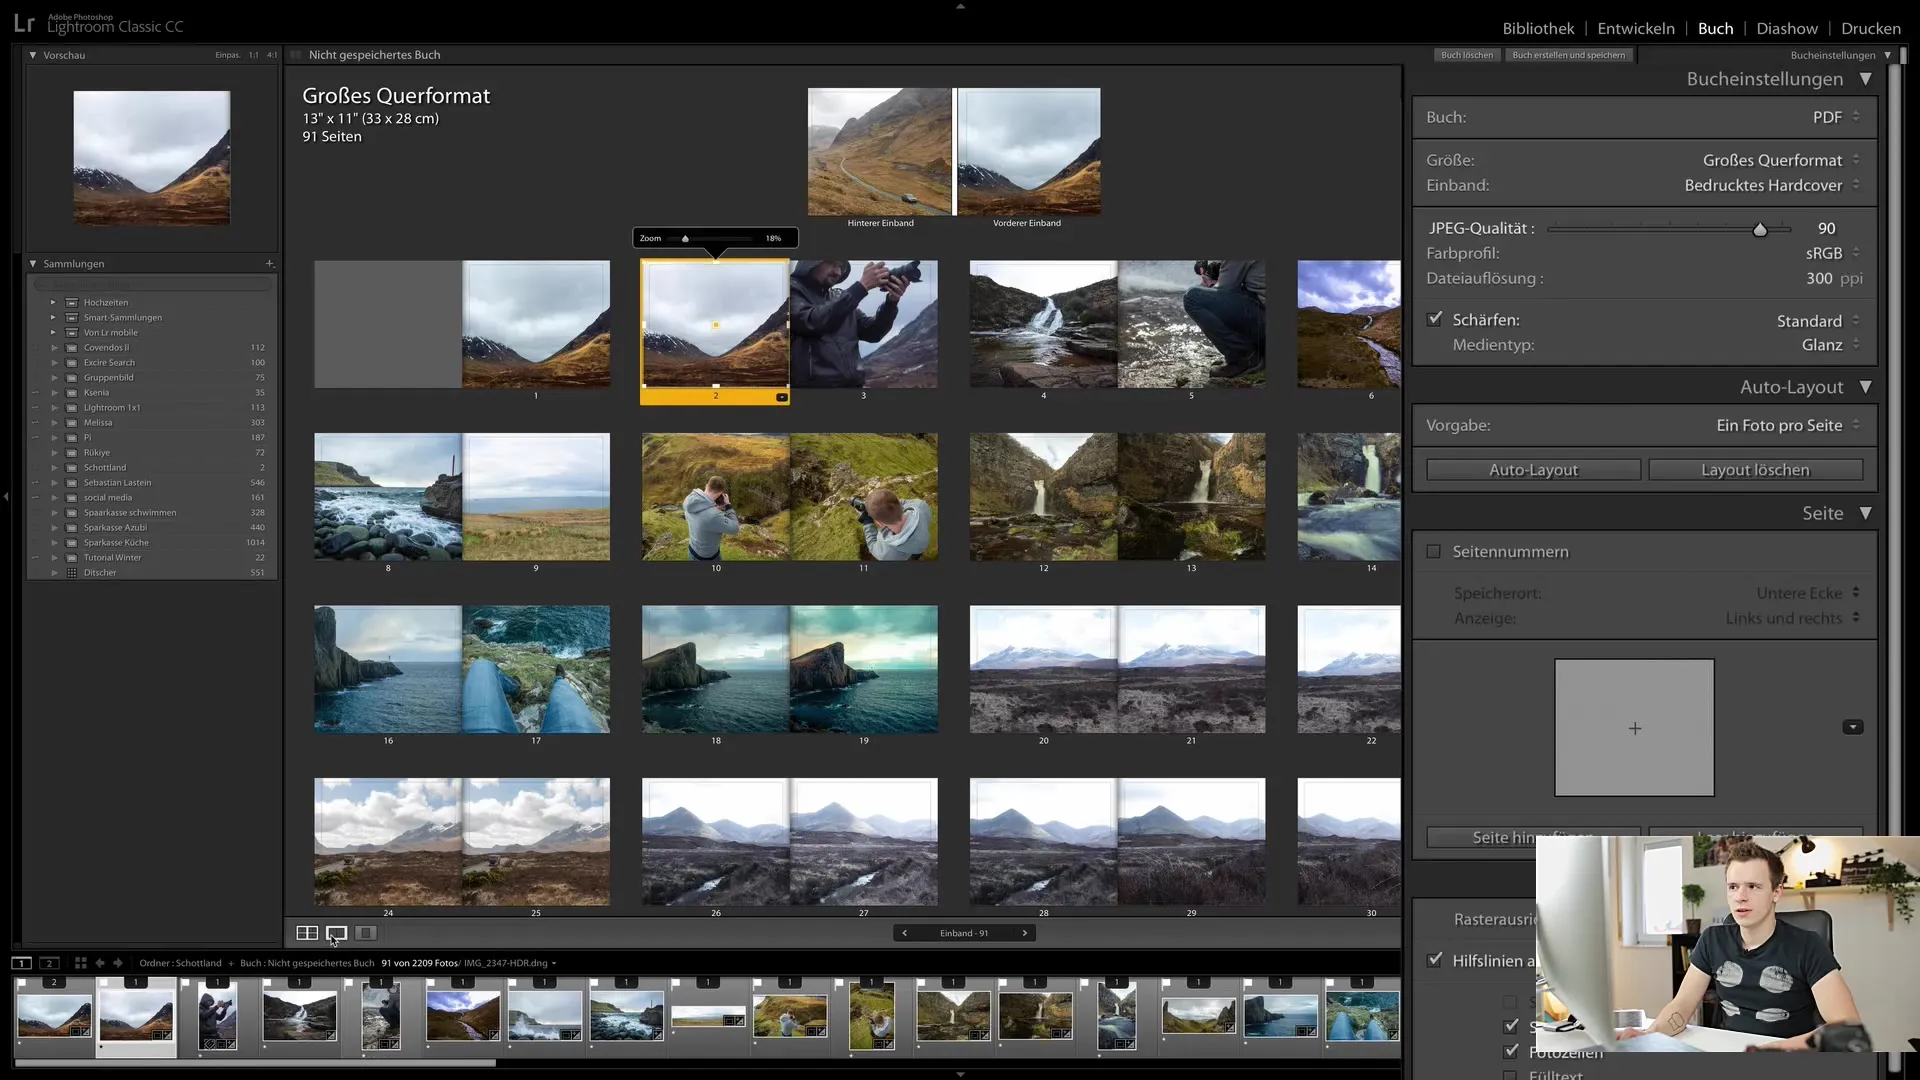This screenshot has height=1080, width=1920.
Task: Switch to multi-page view icon
Action: point(307,933)
